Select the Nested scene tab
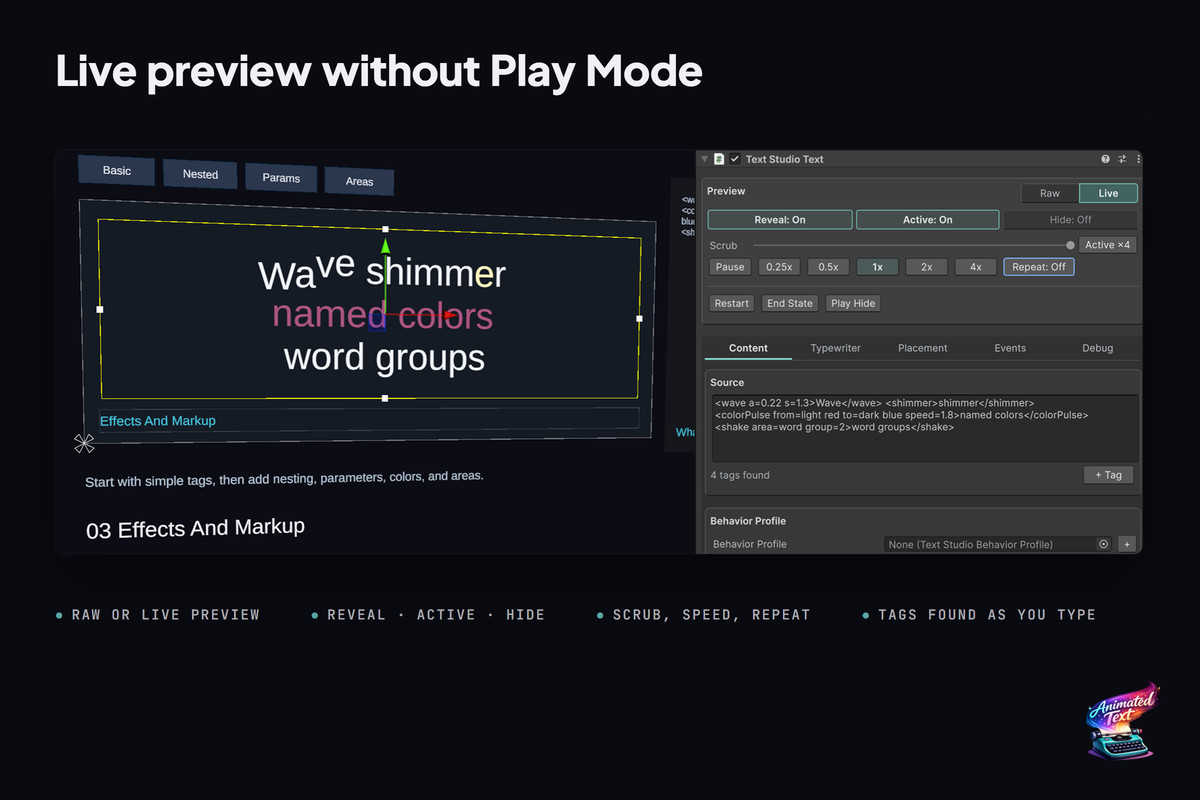Image resolution: width=1200 pixels, height=800 pixels. point(200,175)
